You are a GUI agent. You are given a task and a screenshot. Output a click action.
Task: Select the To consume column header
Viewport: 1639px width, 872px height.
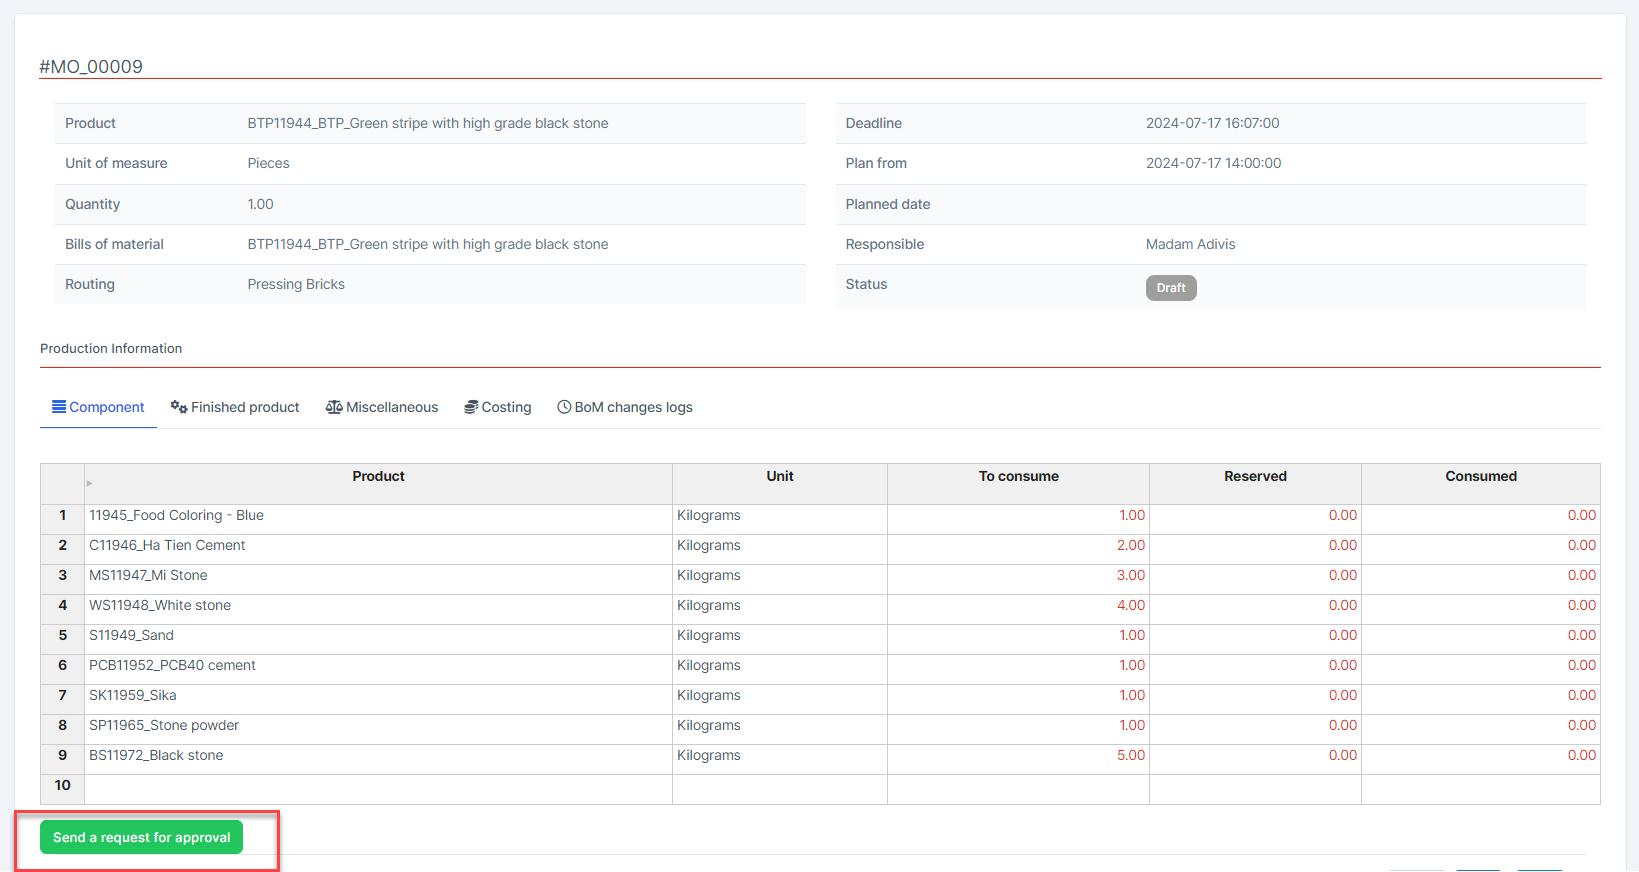point(1018,477)
